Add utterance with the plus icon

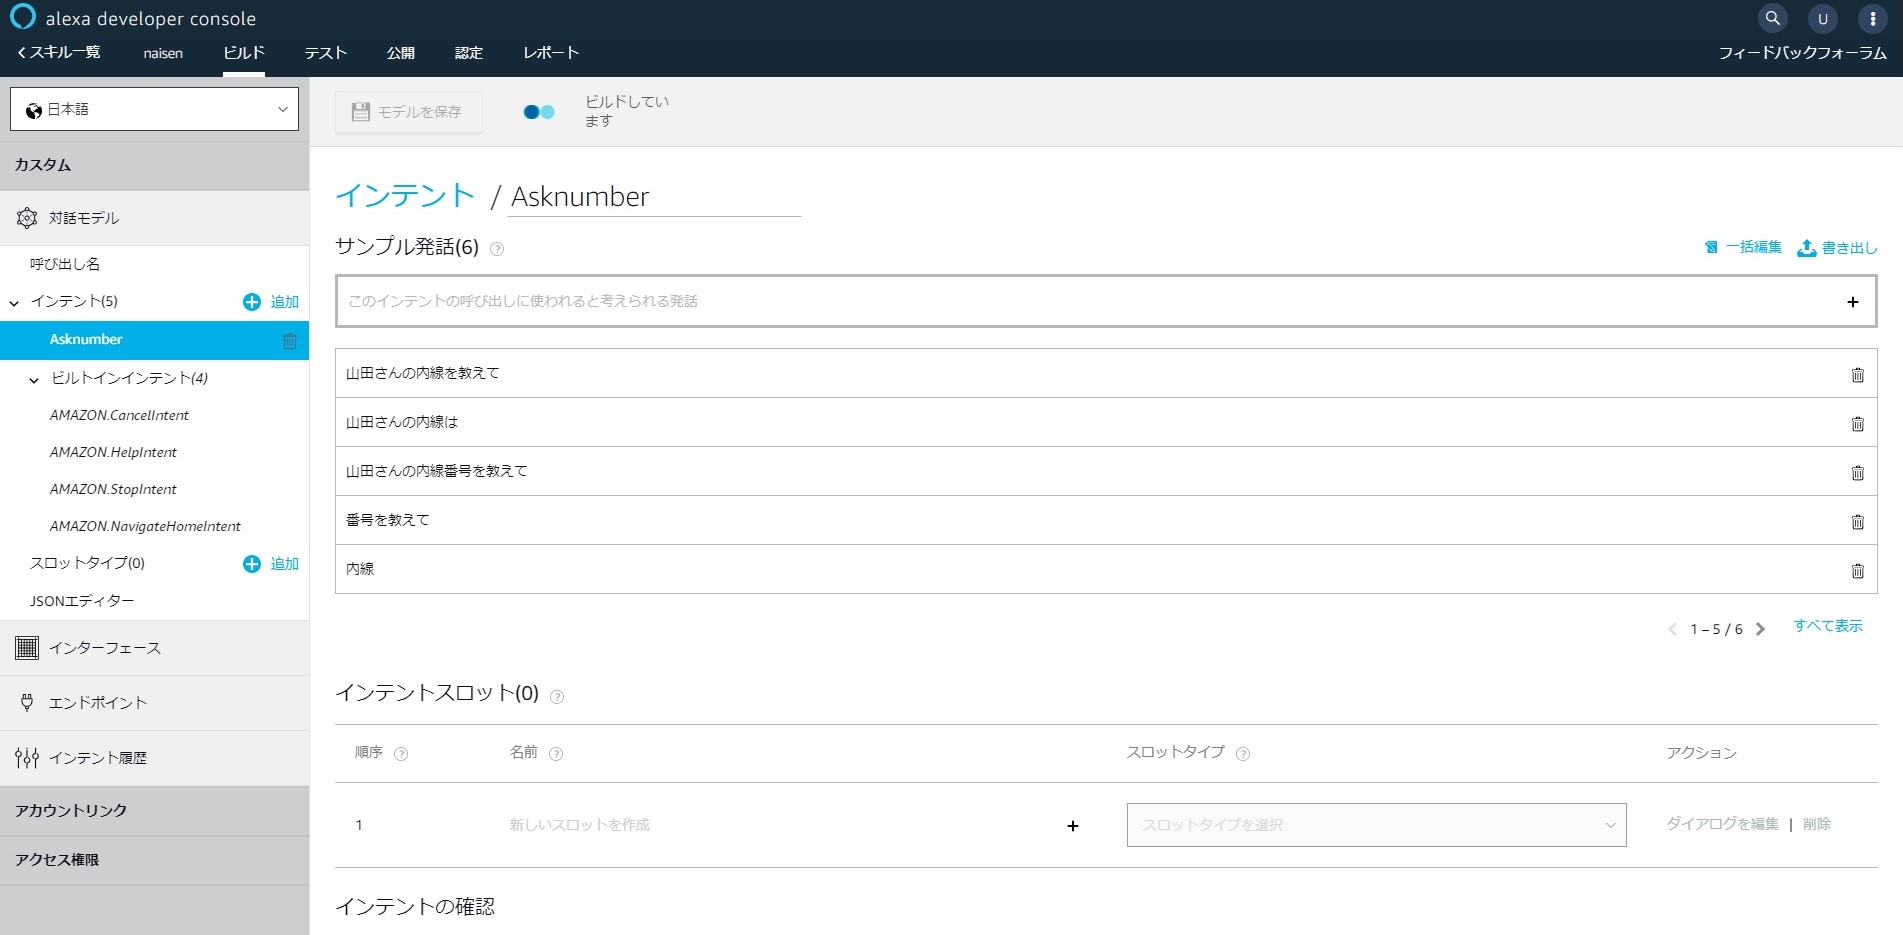[x=1853, y=301]
